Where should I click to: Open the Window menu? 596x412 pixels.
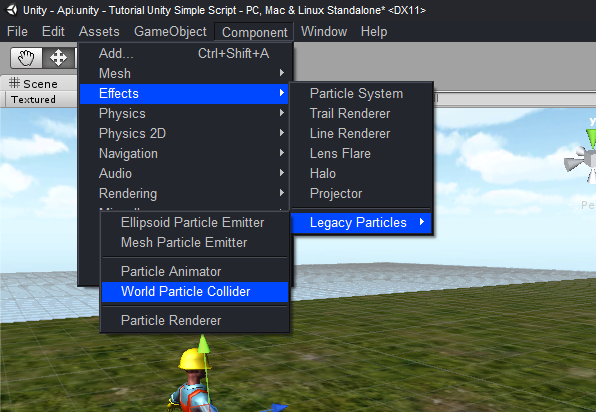[324, 32]
